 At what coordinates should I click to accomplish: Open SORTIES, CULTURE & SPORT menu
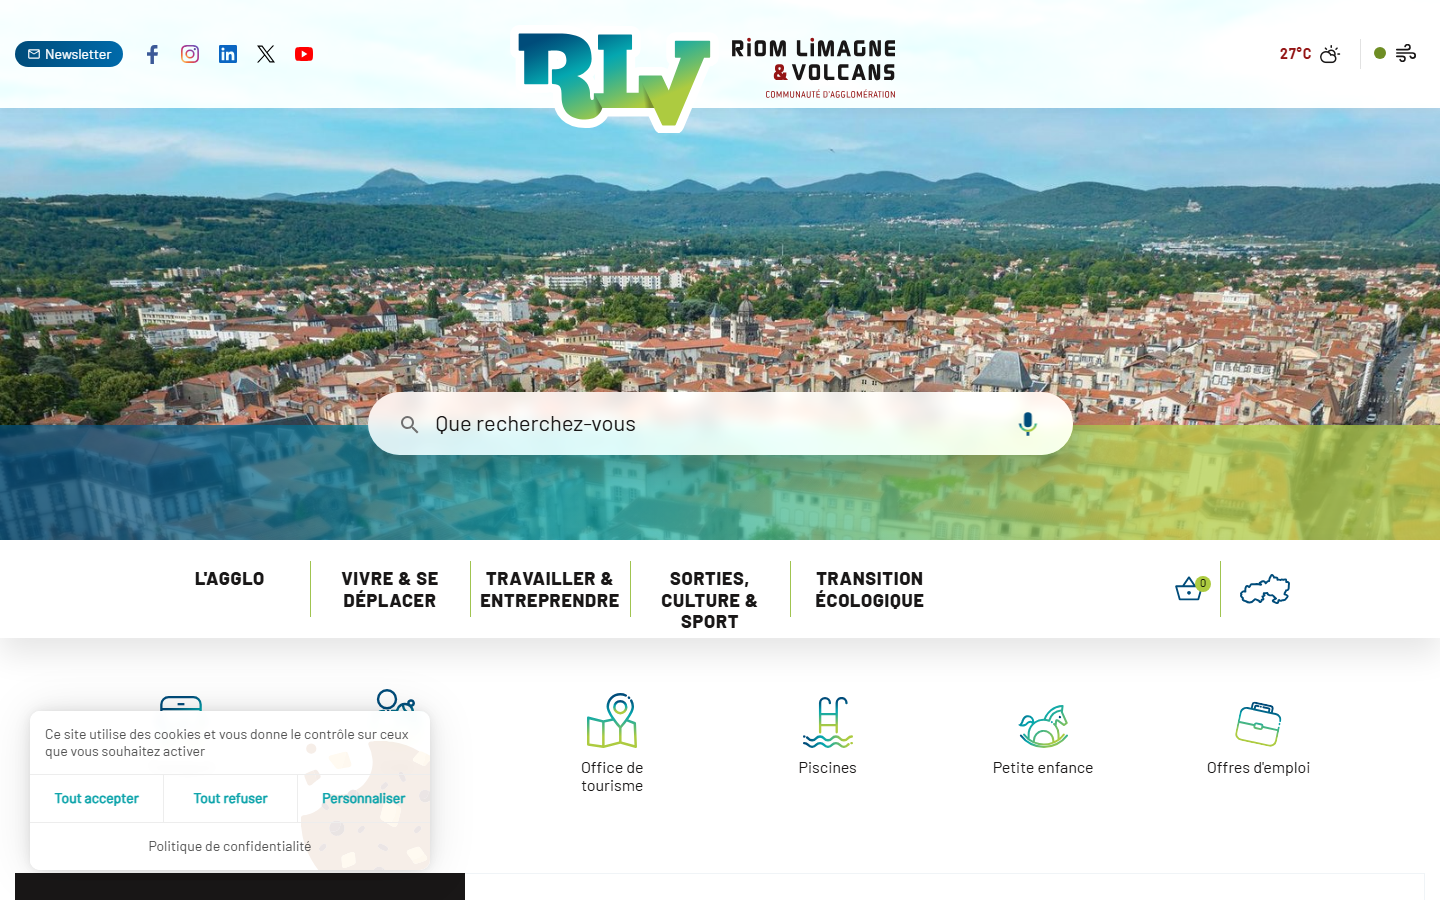coord(710,600)
